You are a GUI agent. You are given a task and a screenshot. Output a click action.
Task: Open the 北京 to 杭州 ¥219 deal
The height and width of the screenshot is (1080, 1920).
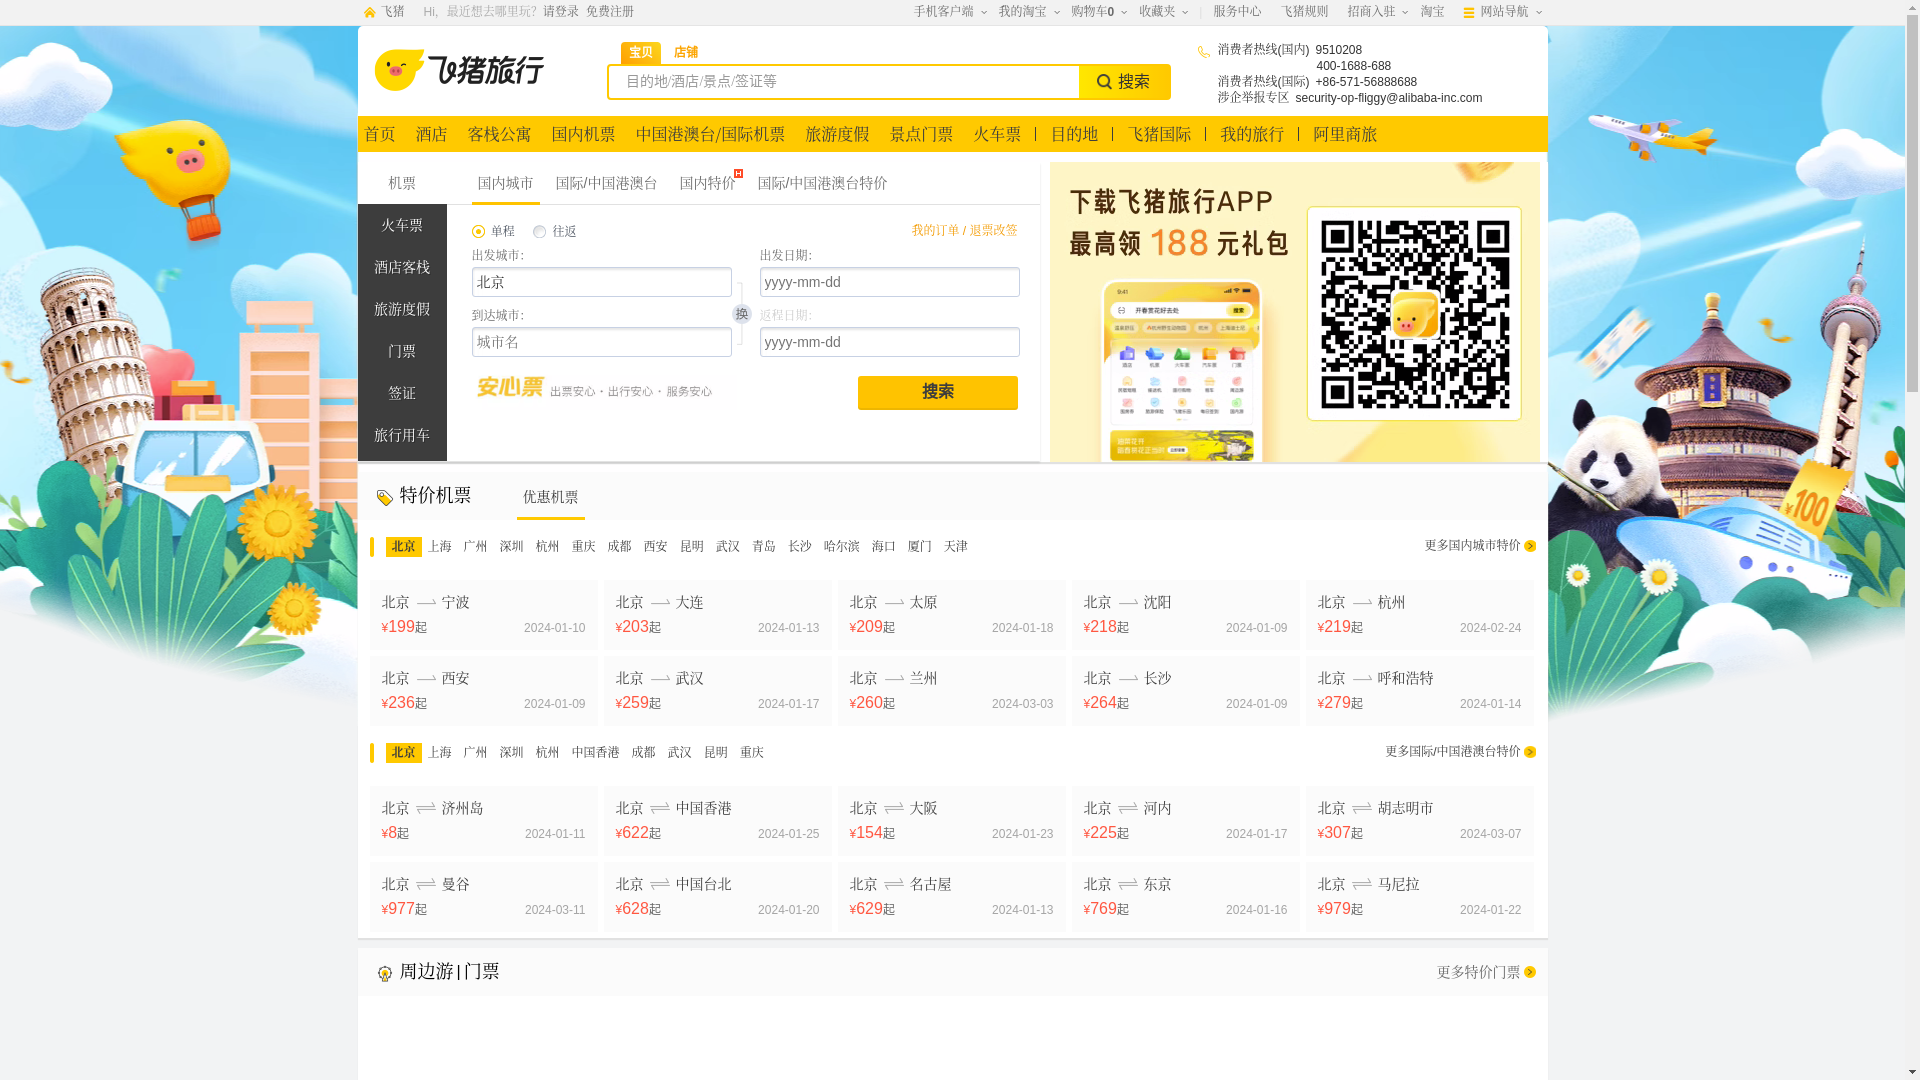(x=1420, y=615)
